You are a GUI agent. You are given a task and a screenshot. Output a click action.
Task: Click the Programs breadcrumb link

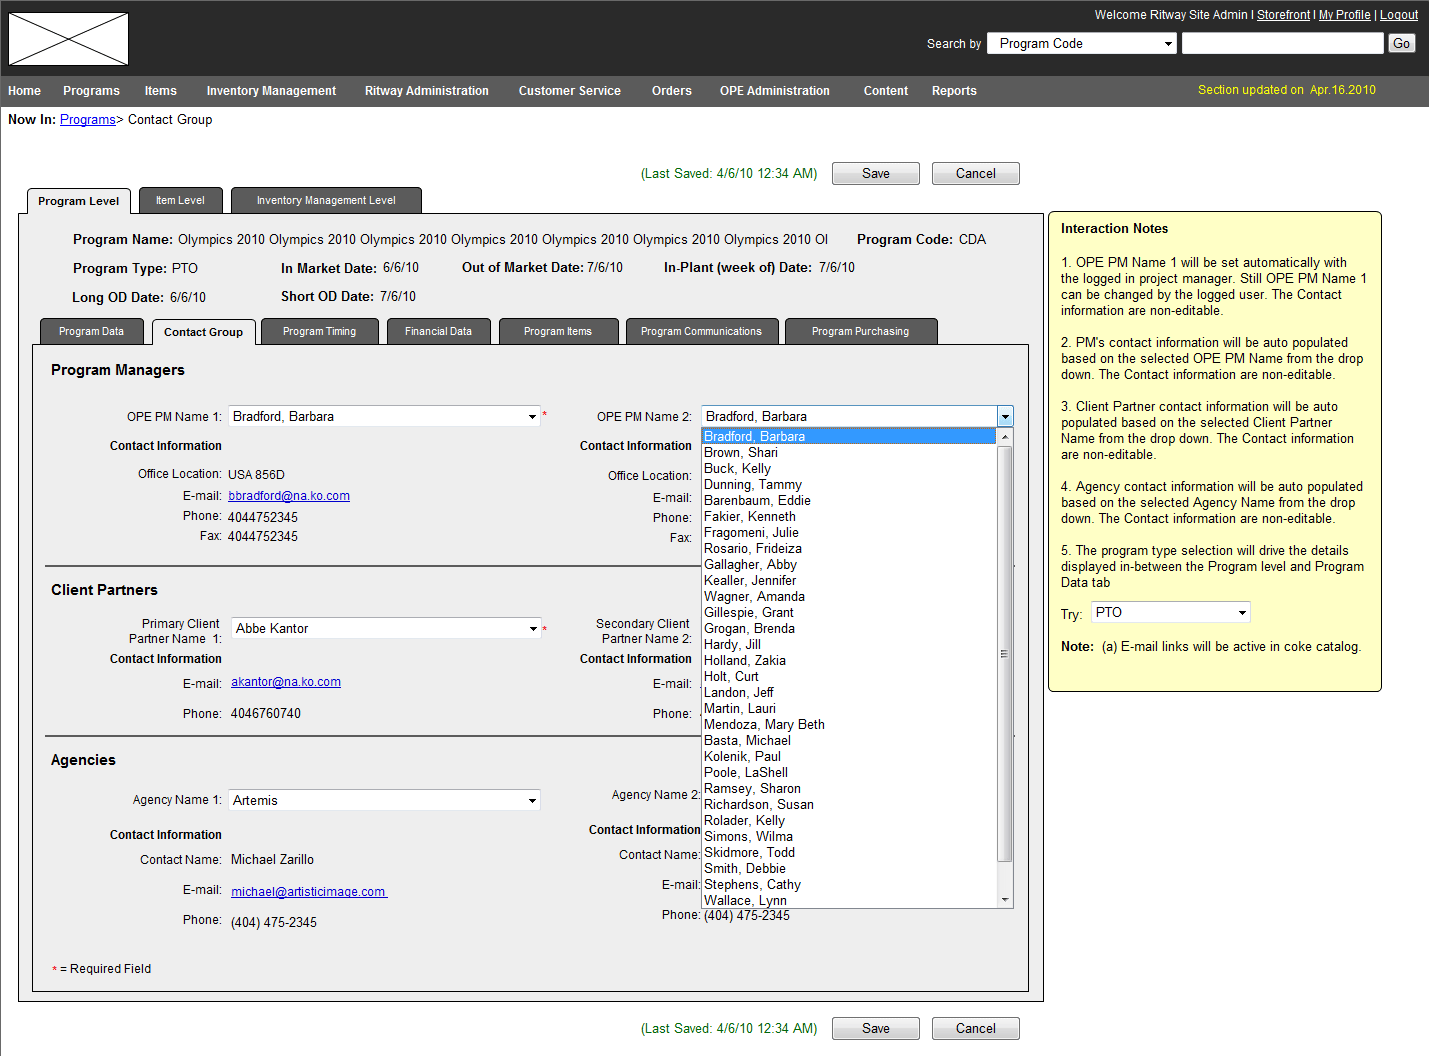(x=88, y=119)
